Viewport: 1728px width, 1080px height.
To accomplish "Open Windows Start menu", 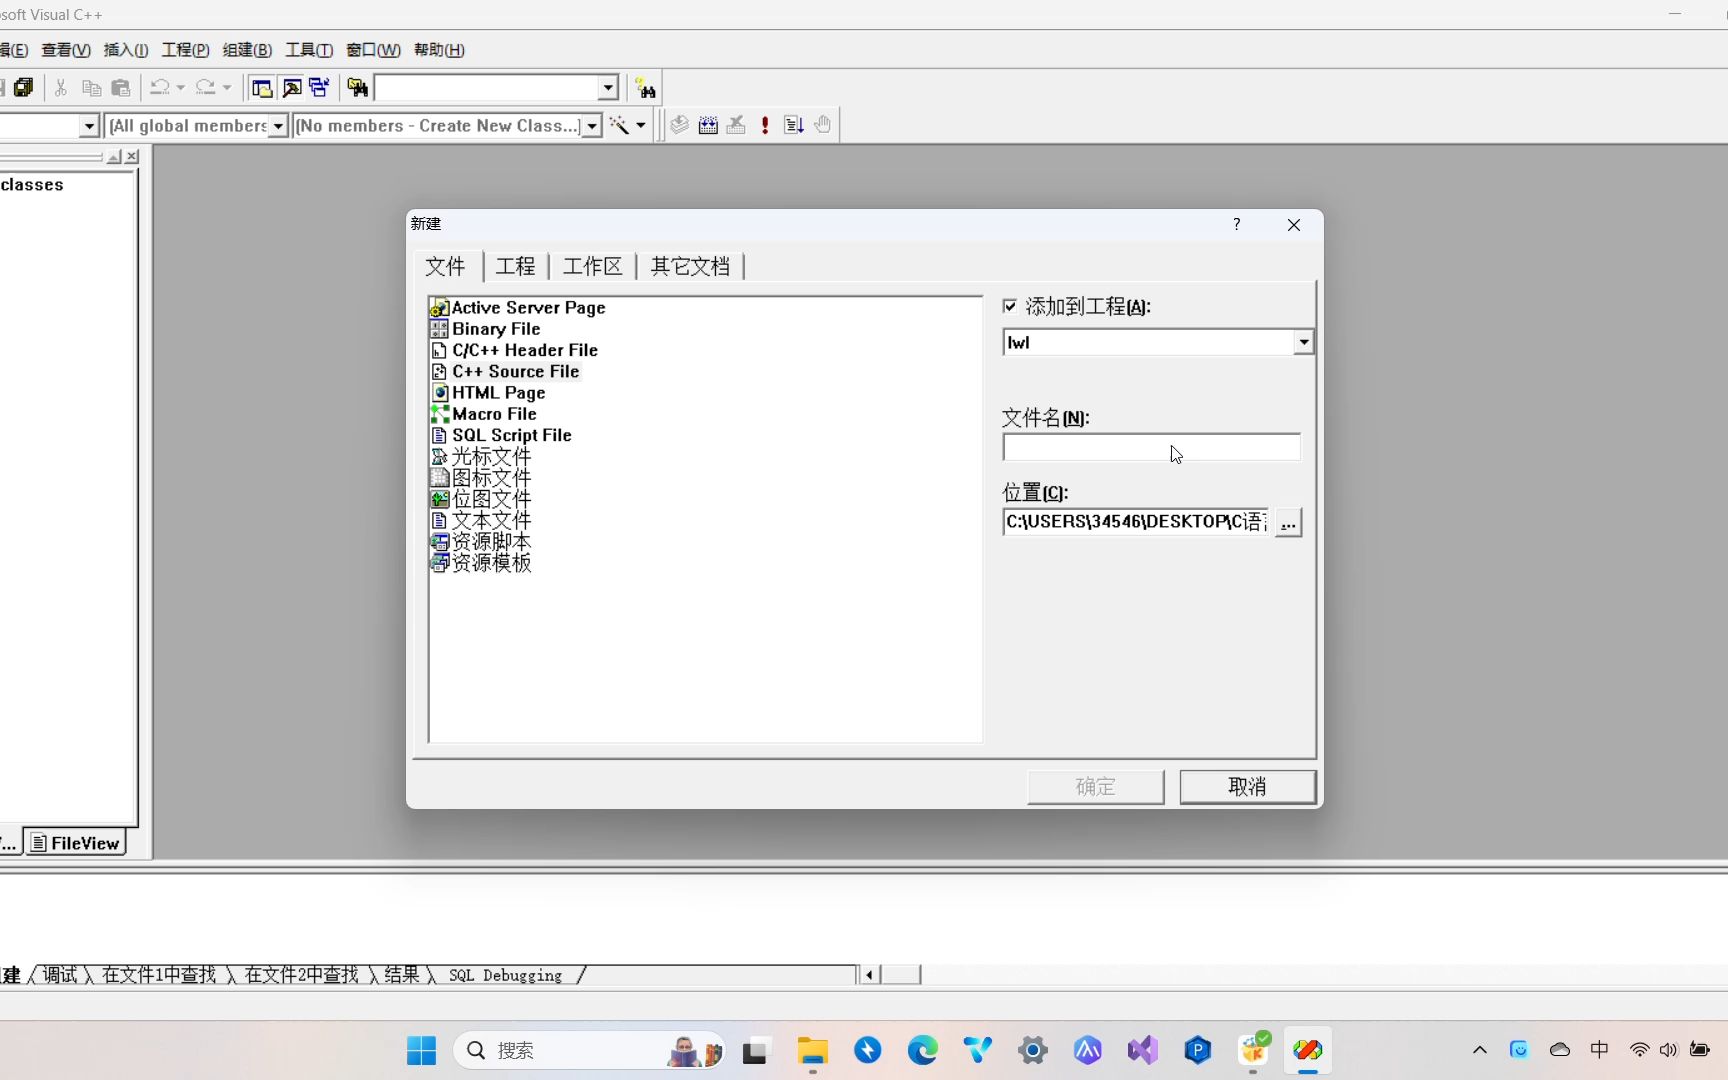I will coord(422,1050).
